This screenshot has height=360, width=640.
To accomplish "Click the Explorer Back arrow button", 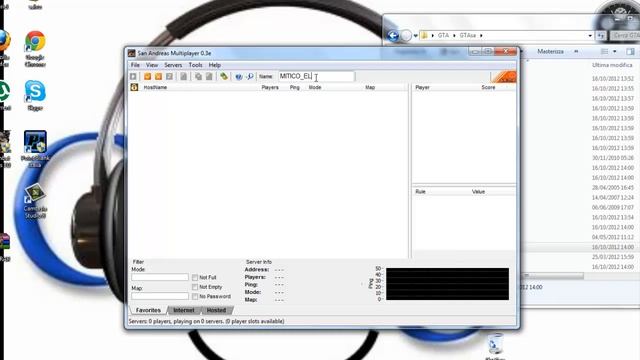I will (393, 36).
